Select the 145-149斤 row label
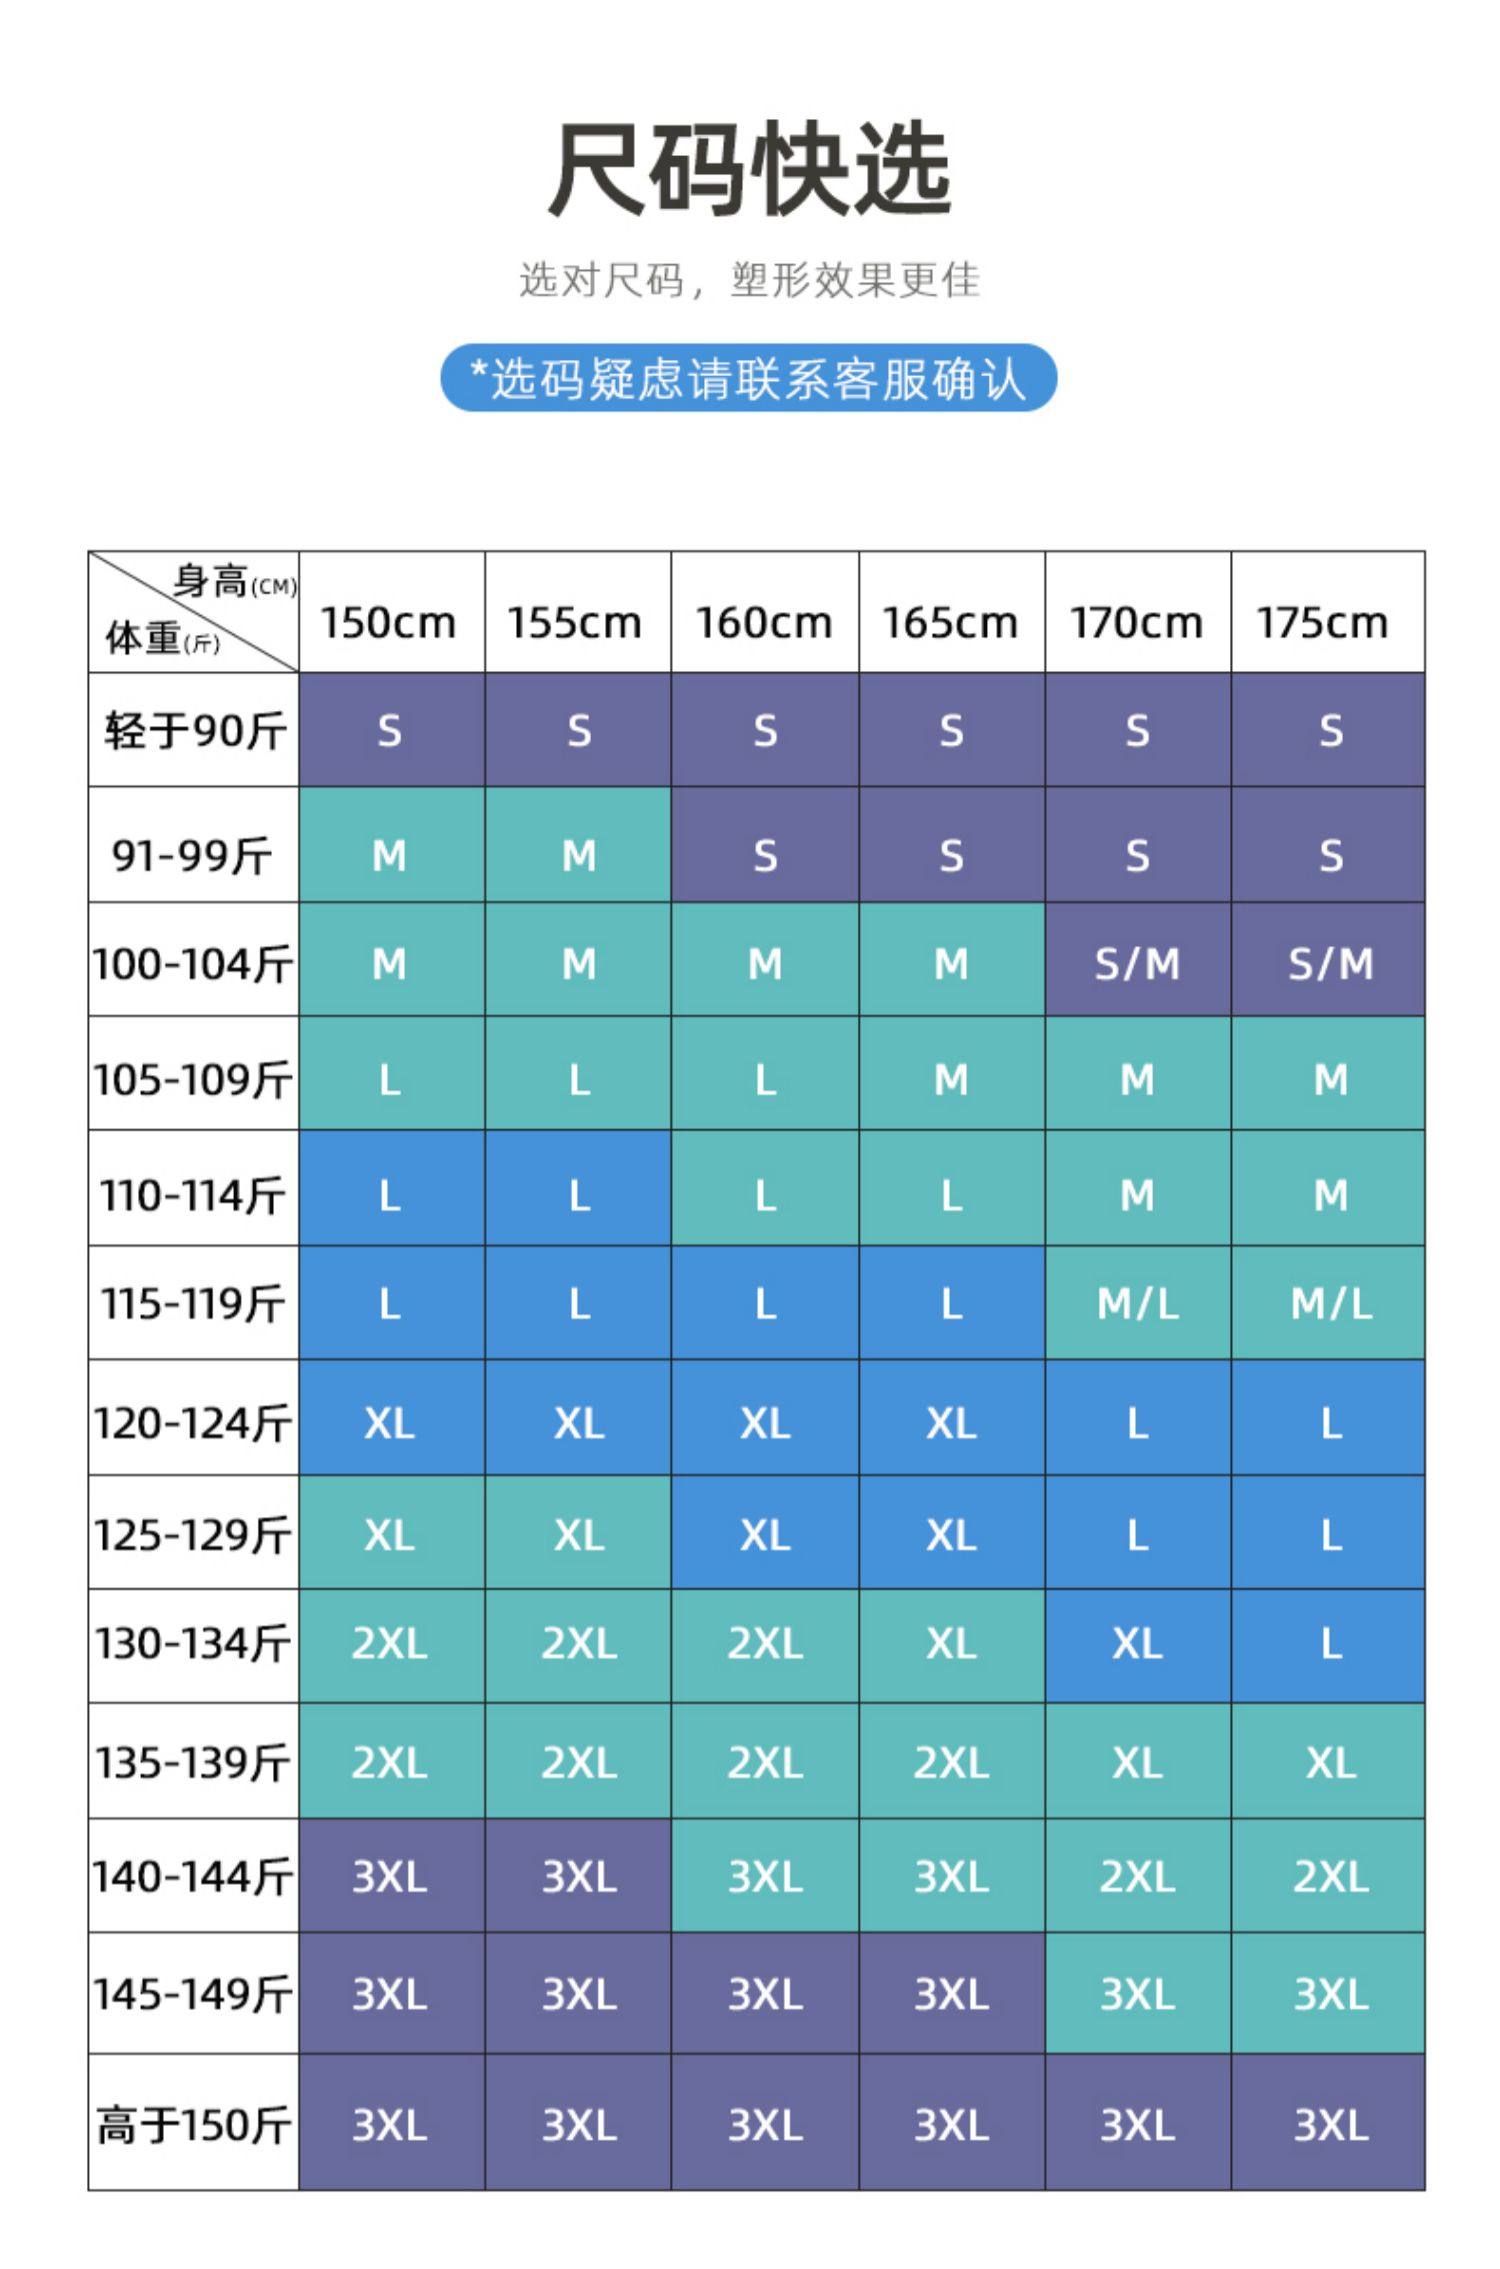Image resolution: width=1500 pixels, height=2269 pixels. 193,1994
